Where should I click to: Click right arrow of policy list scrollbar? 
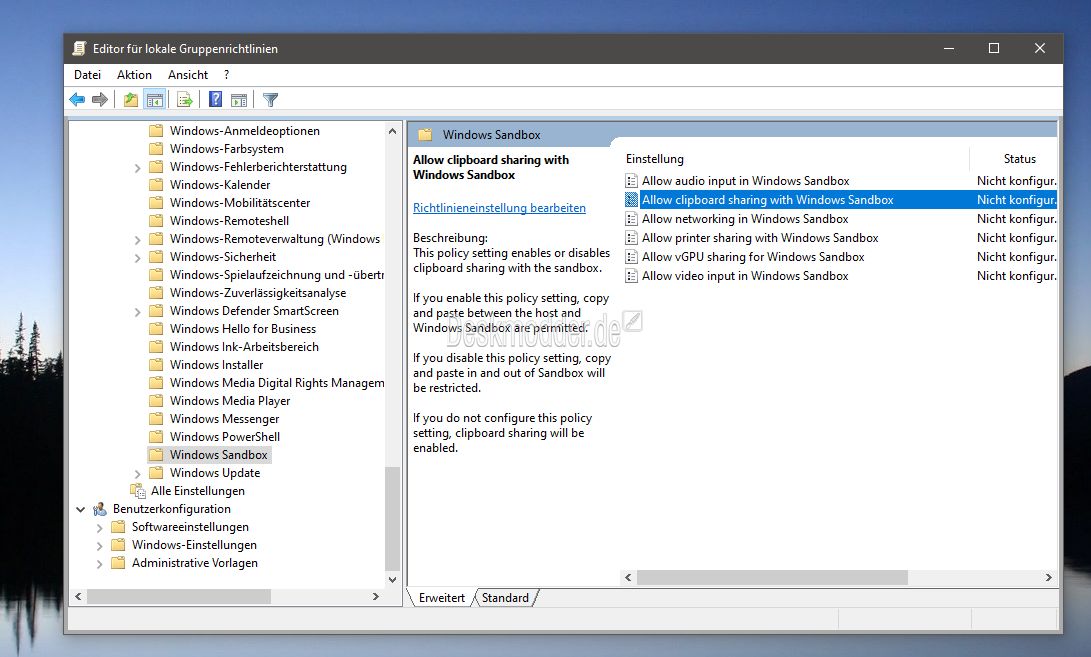1048,578
